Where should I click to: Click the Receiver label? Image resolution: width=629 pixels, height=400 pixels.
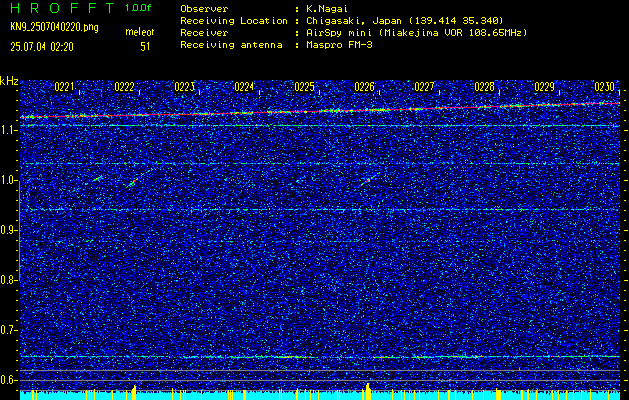click(204, 33)
